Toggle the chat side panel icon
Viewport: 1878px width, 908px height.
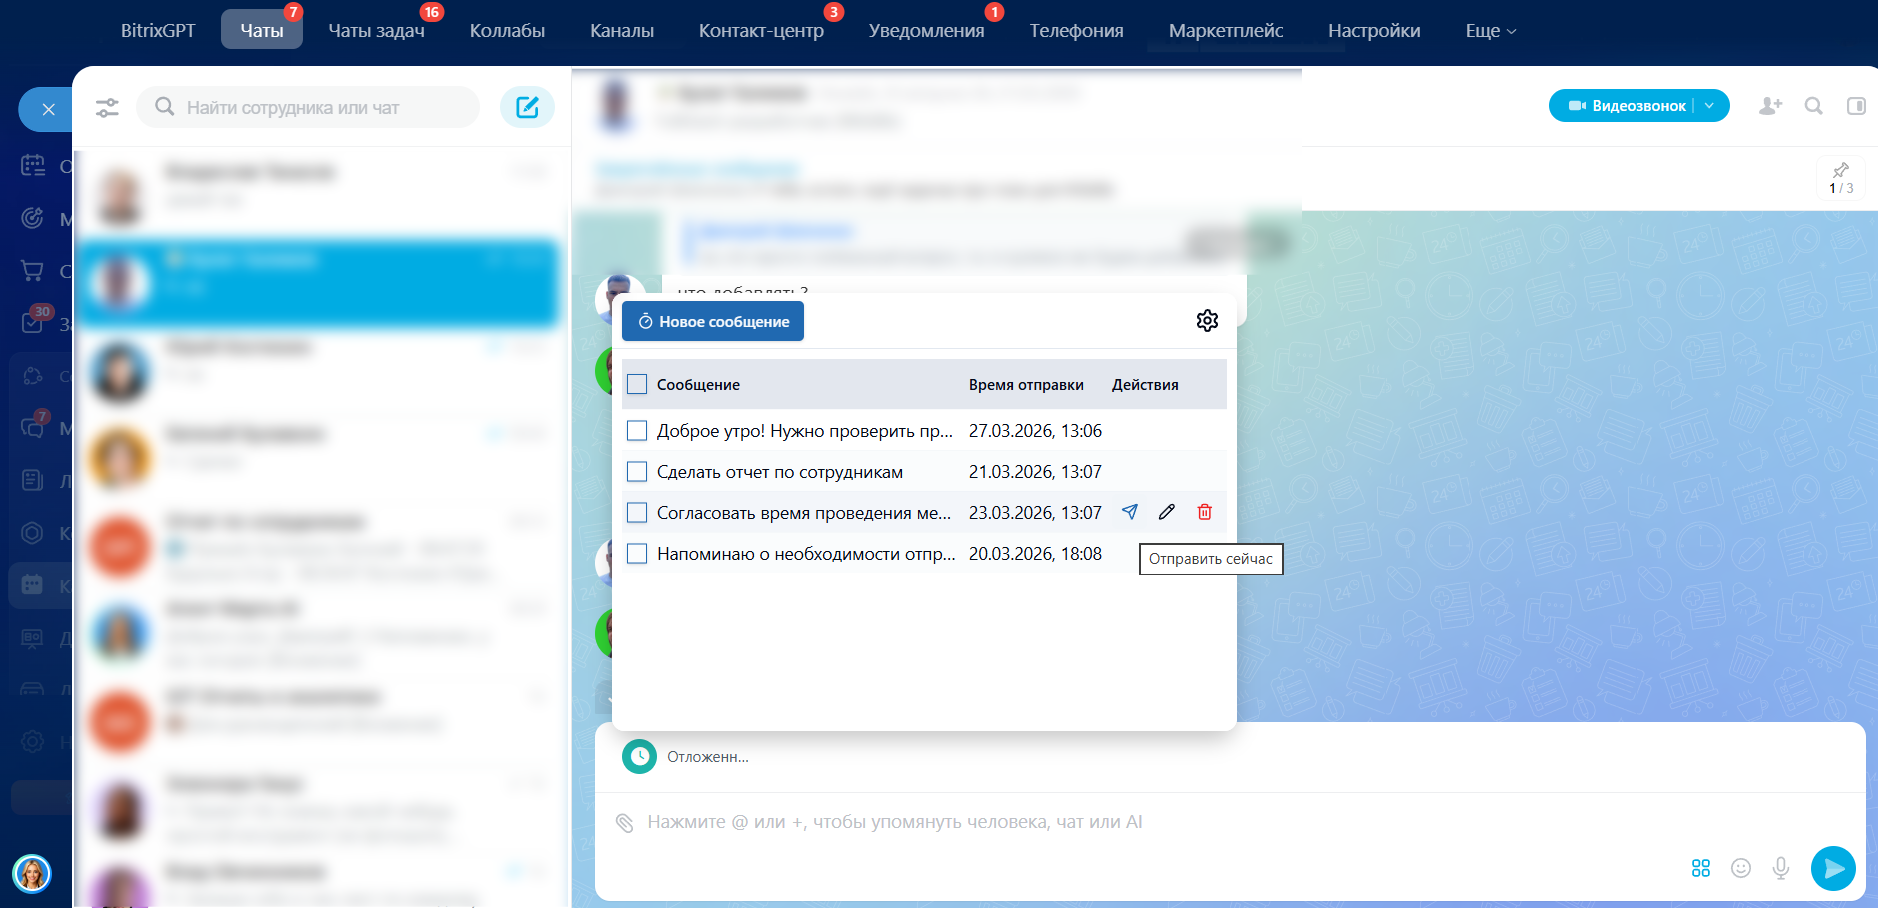point(1856,106)
